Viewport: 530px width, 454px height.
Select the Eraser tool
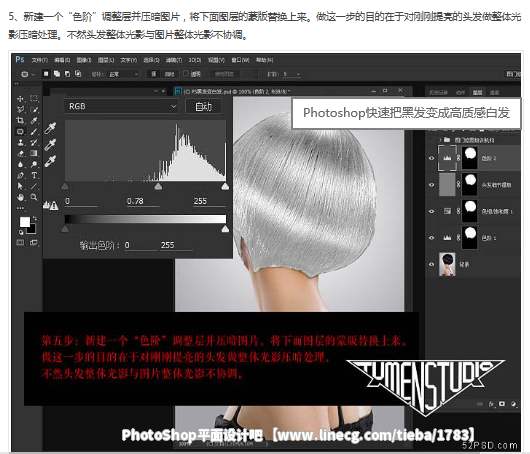point(20,153)
